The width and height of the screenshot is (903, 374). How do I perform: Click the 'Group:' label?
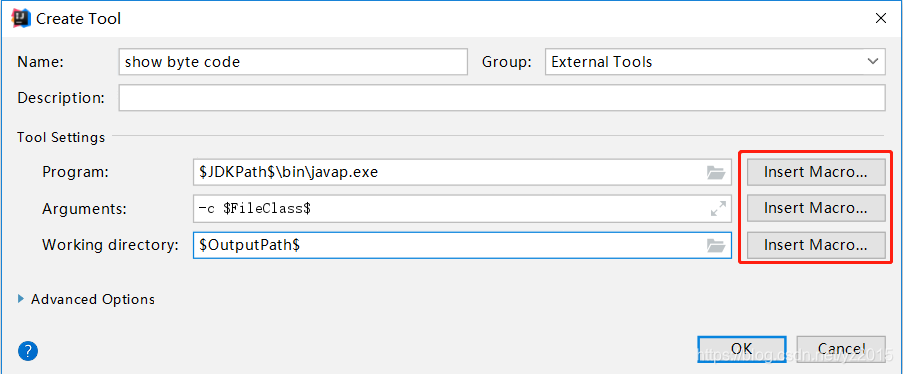(x=507, y=62)
